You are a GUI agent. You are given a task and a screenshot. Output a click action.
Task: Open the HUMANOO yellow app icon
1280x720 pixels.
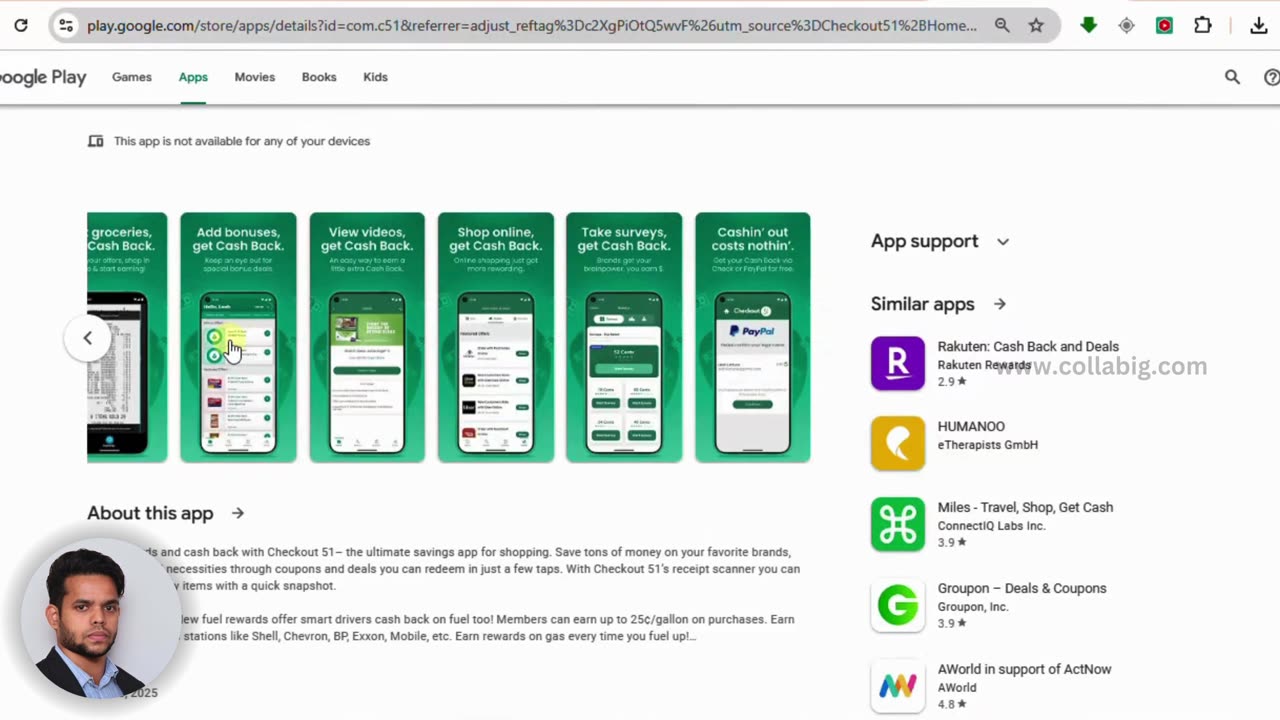pos(898,443)
